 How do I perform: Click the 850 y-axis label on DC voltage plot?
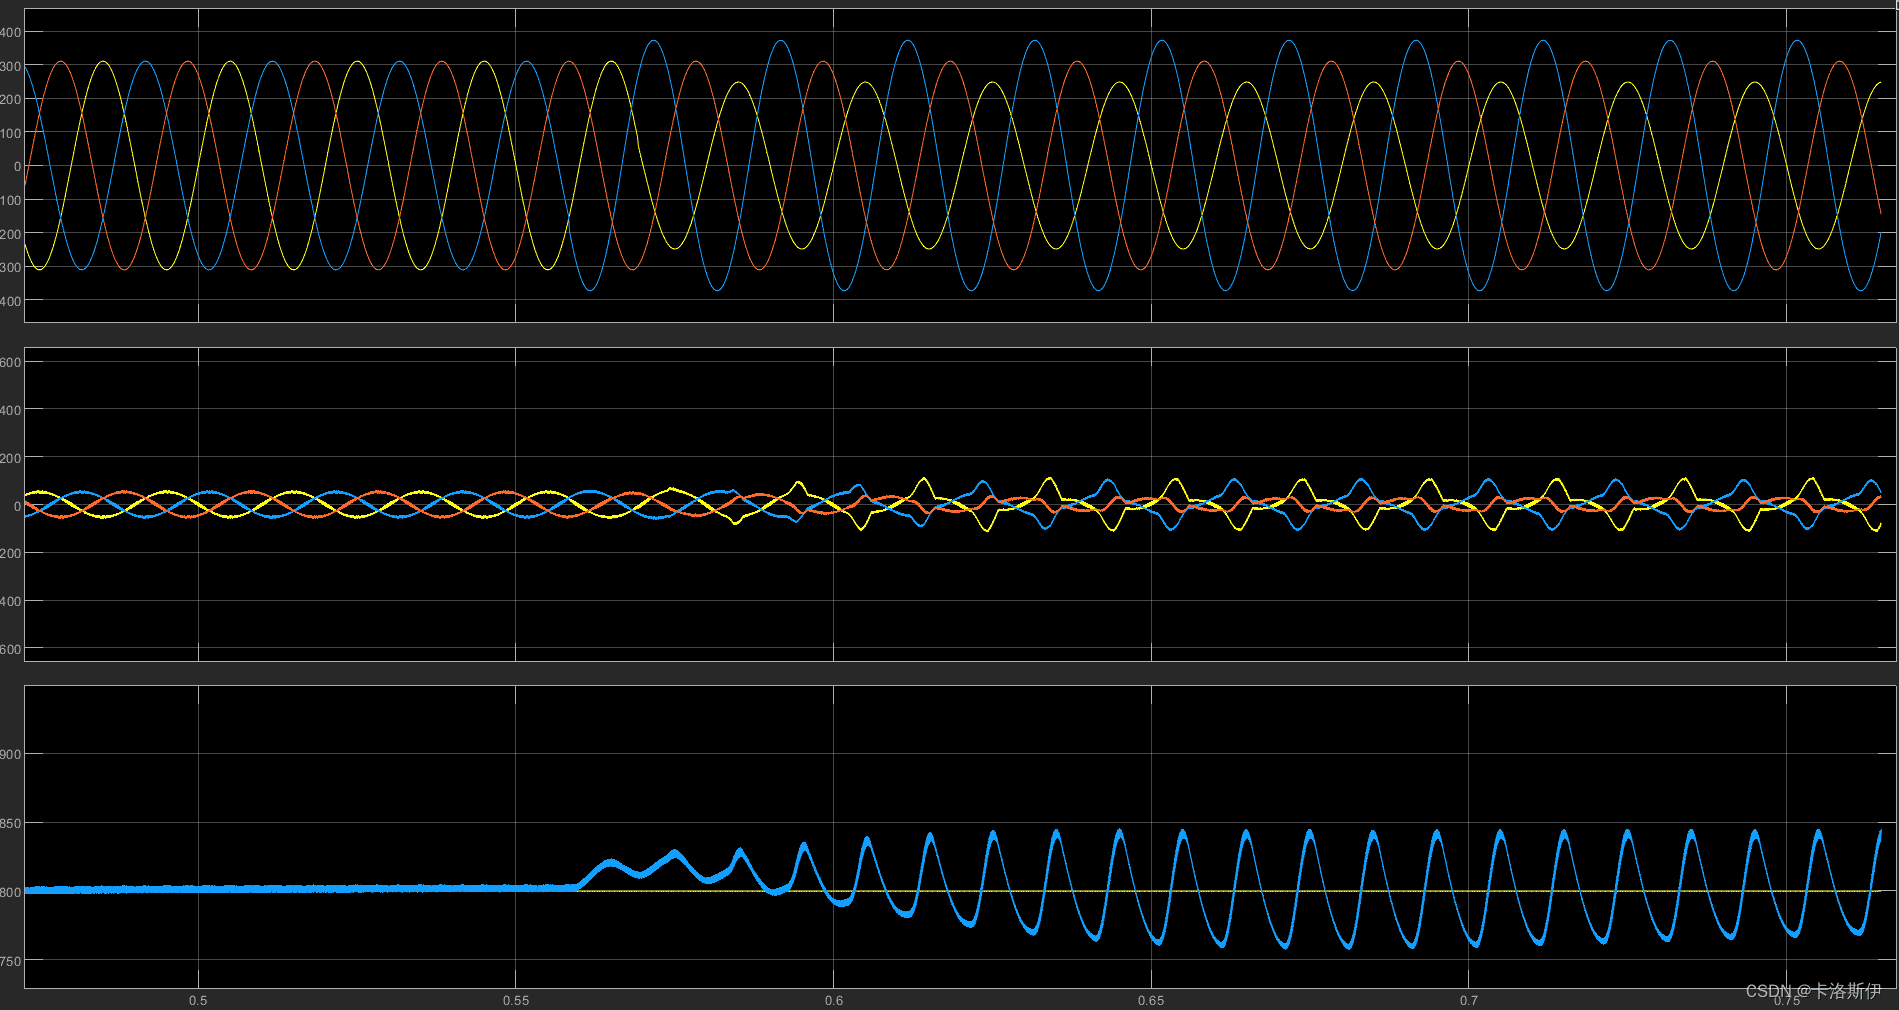pos(10,823)
